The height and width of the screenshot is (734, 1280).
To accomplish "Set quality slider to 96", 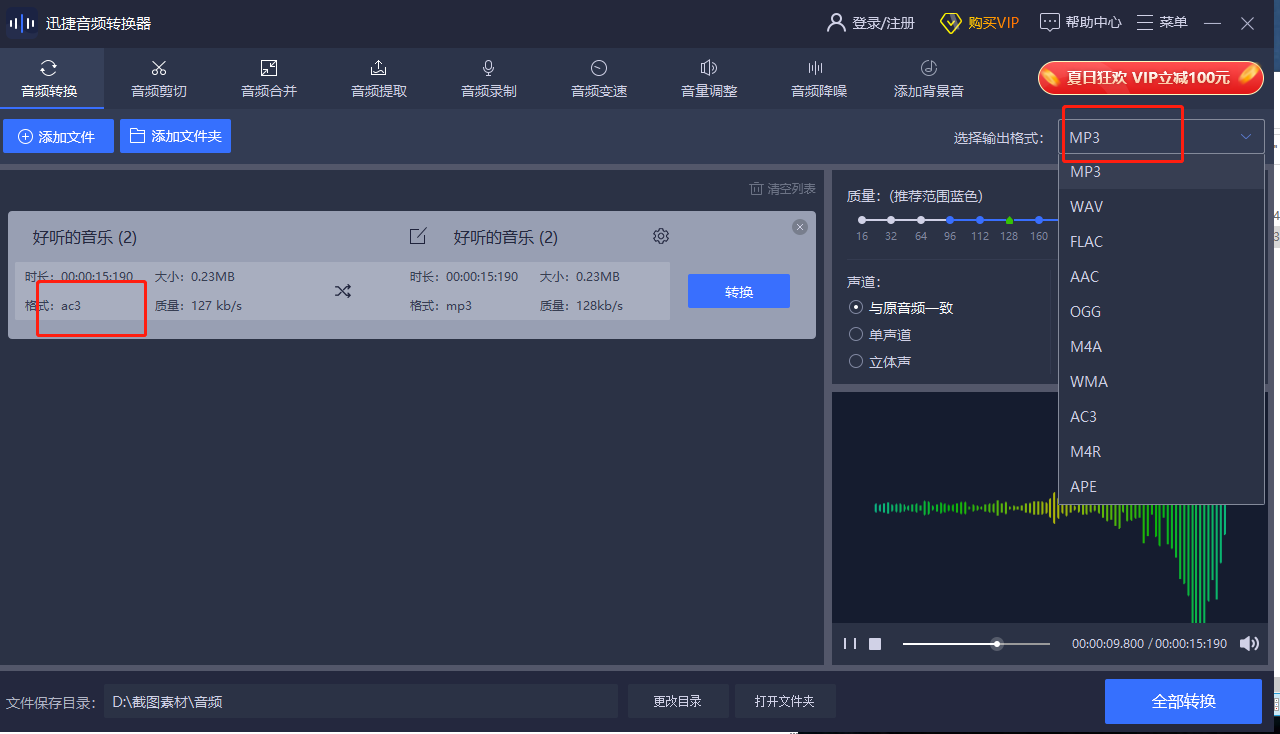I will (950, 219).
